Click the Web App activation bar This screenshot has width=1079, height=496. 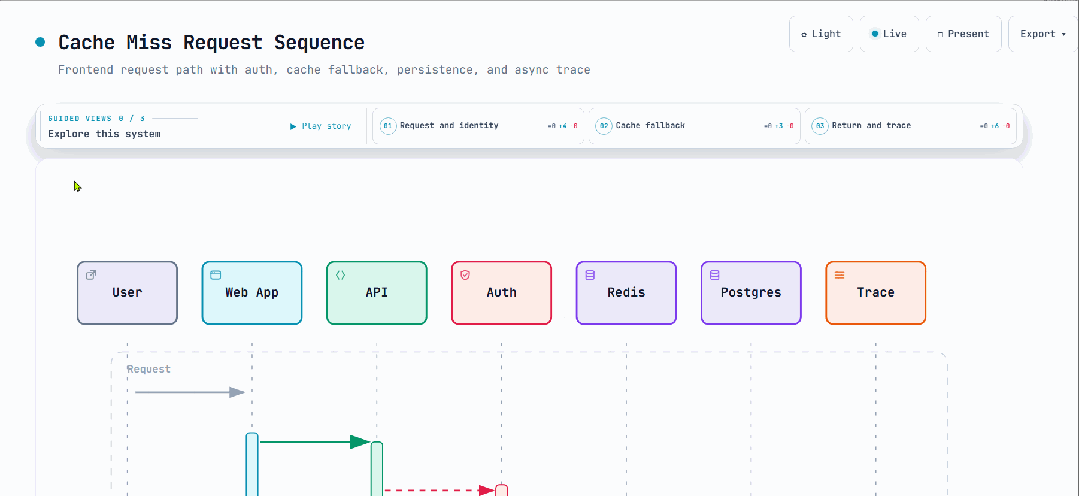[x=252, y=464]
